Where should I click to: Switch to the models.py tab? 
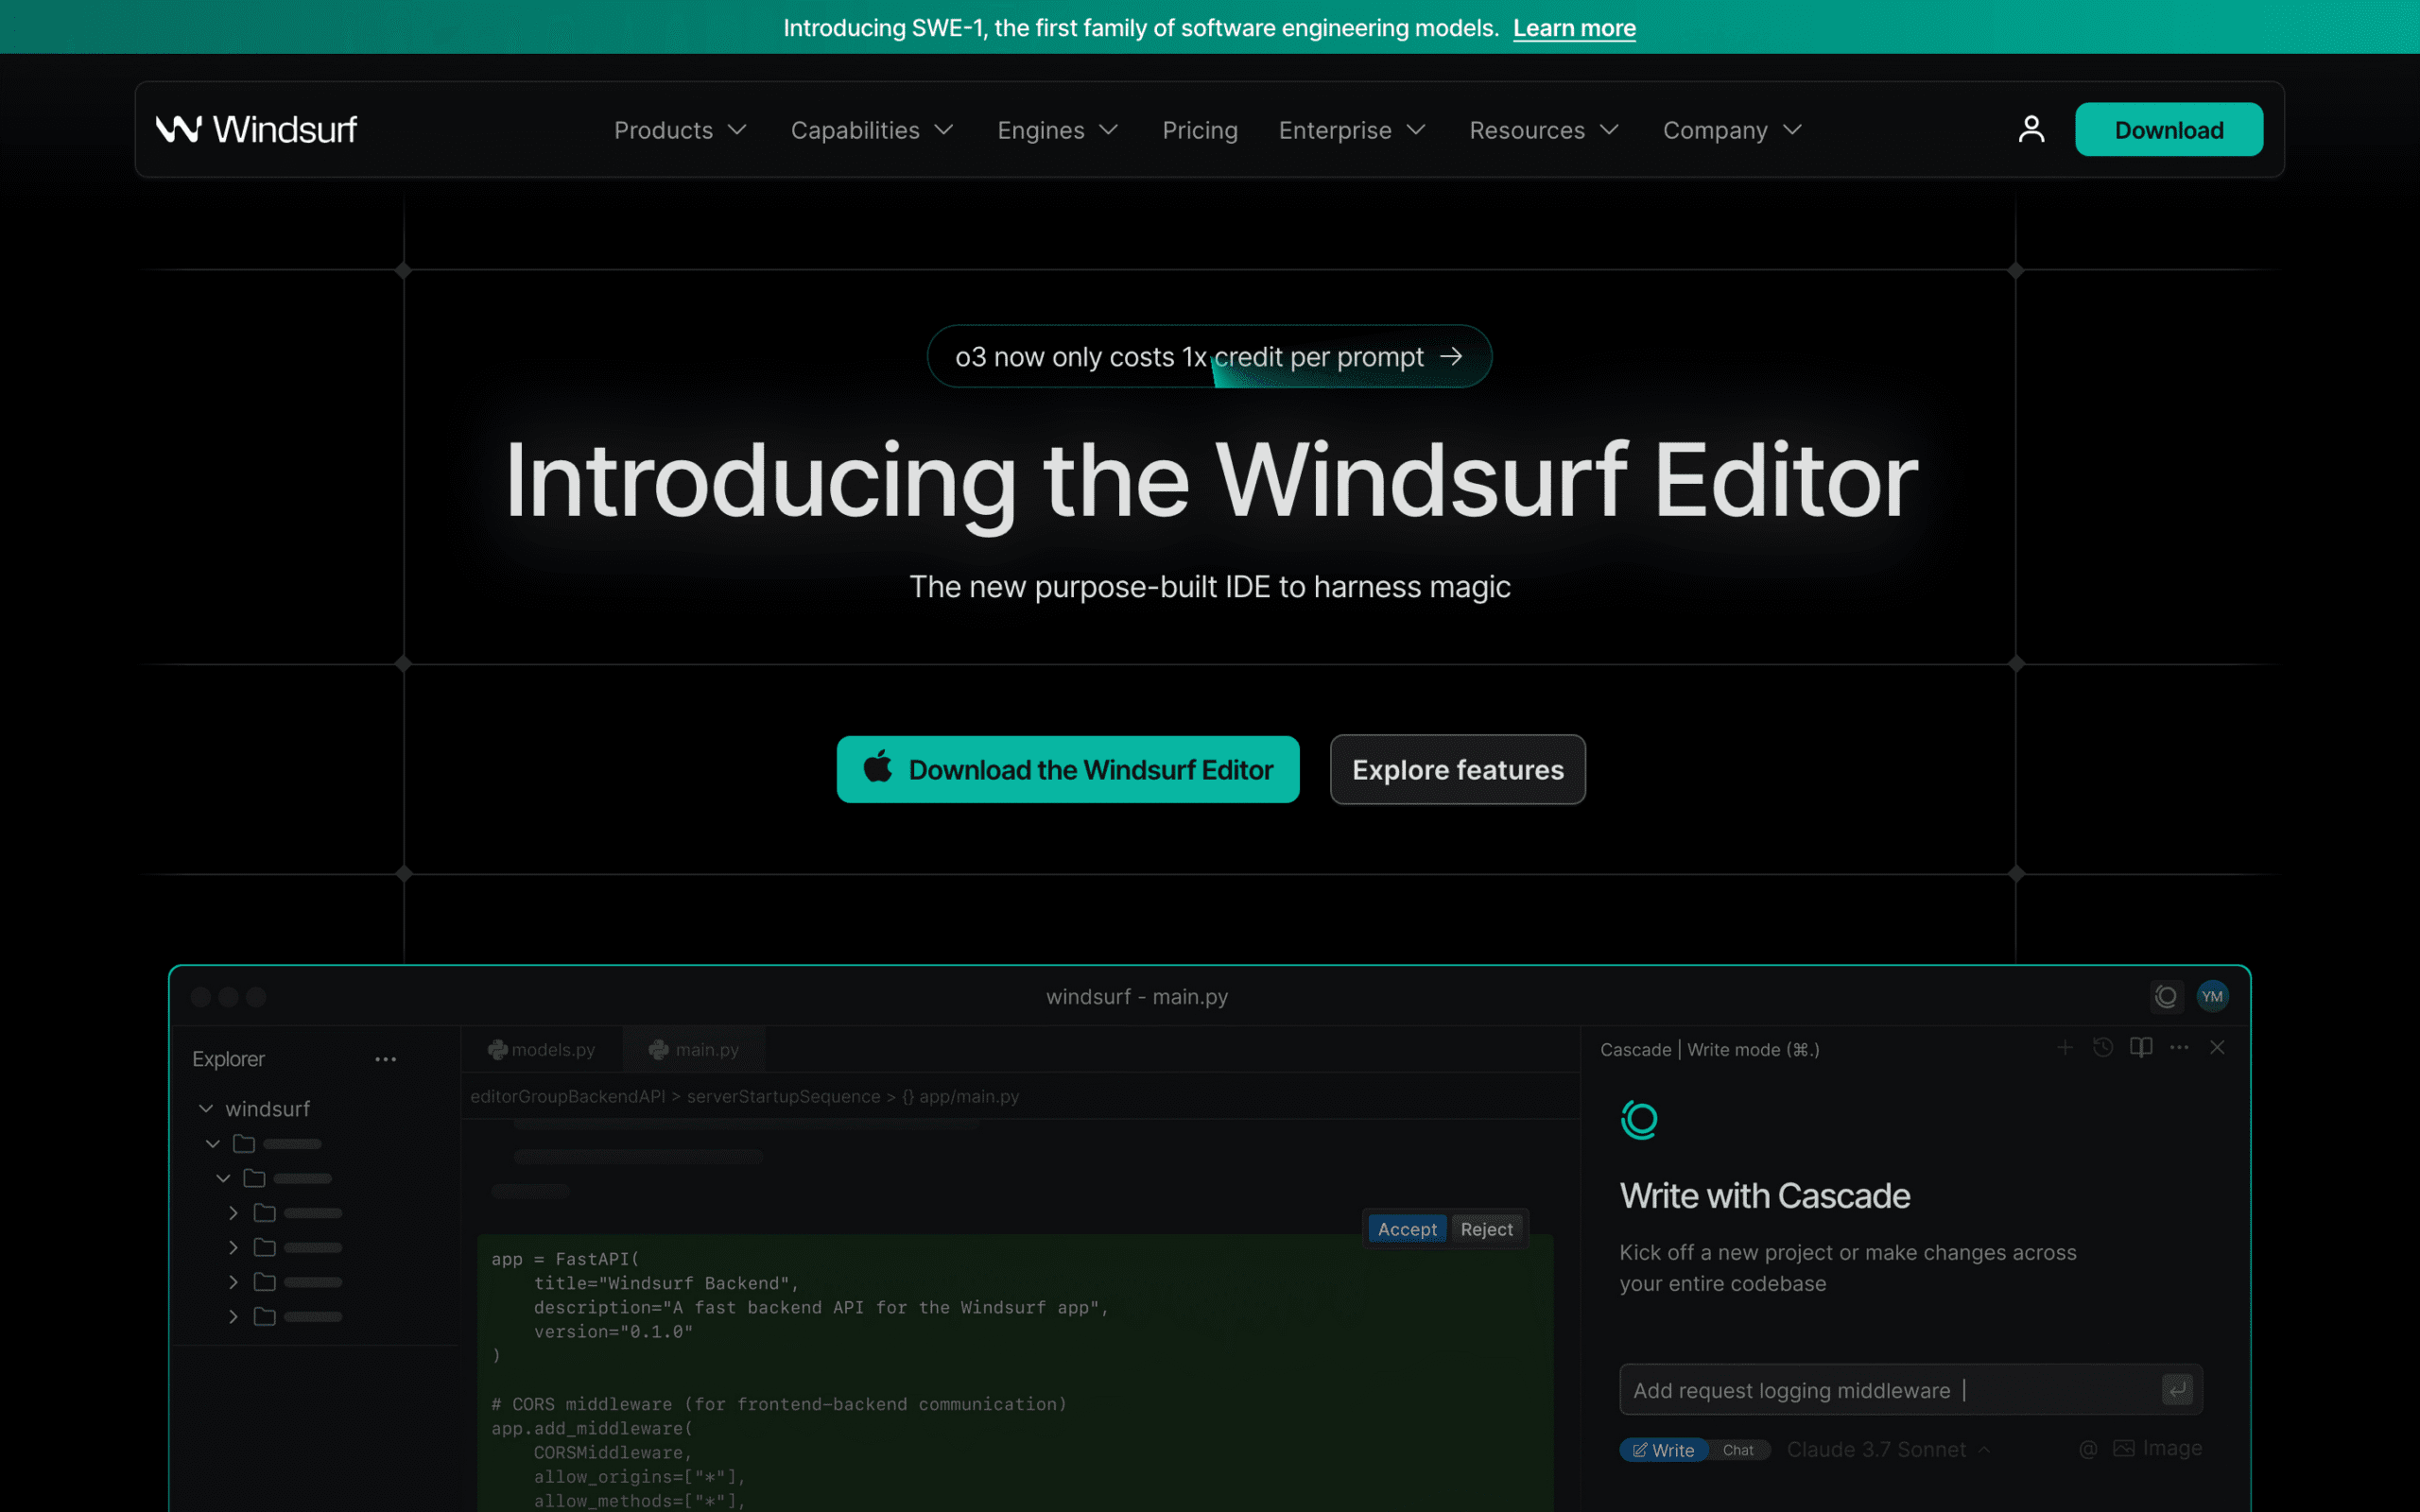point(541,1049)
